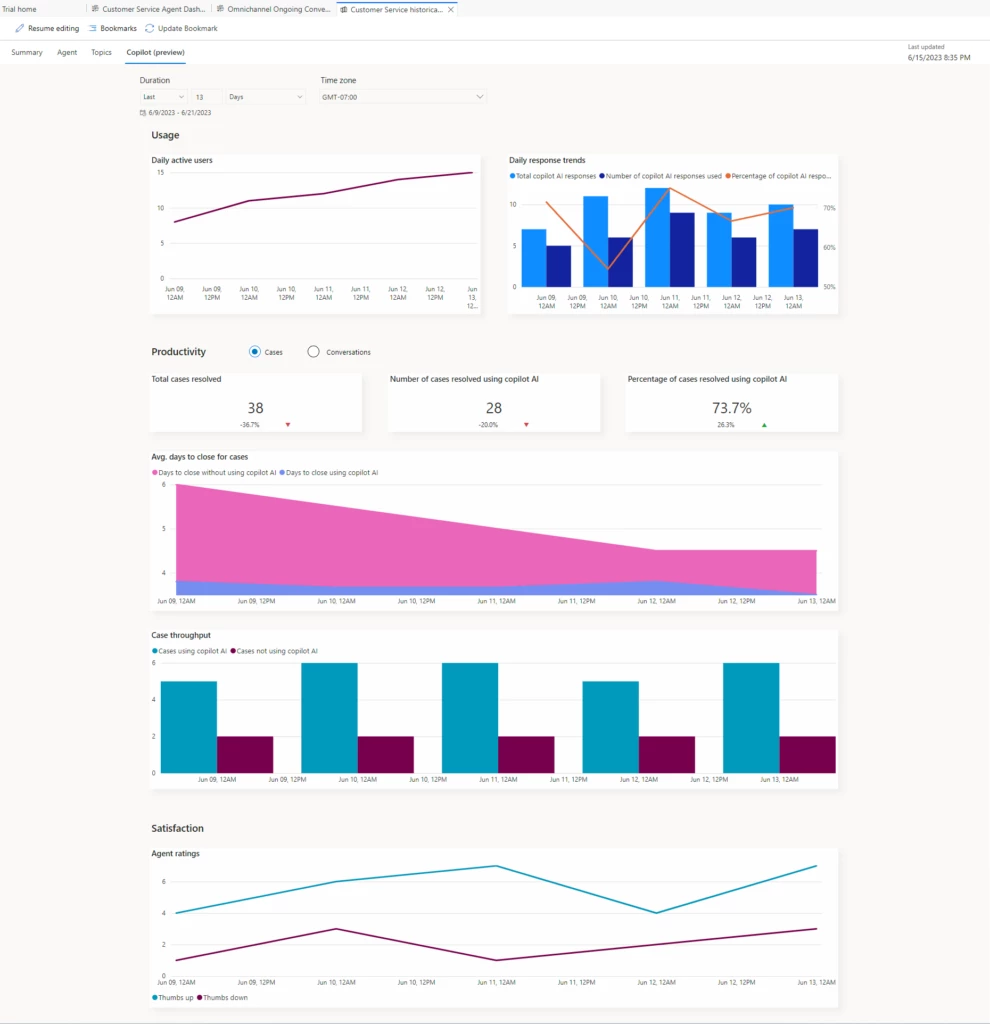The width and height of the screenshot is (990, 1024).
Task: Select the Resume editing pencil icon
Action: [x=19, y=28]
